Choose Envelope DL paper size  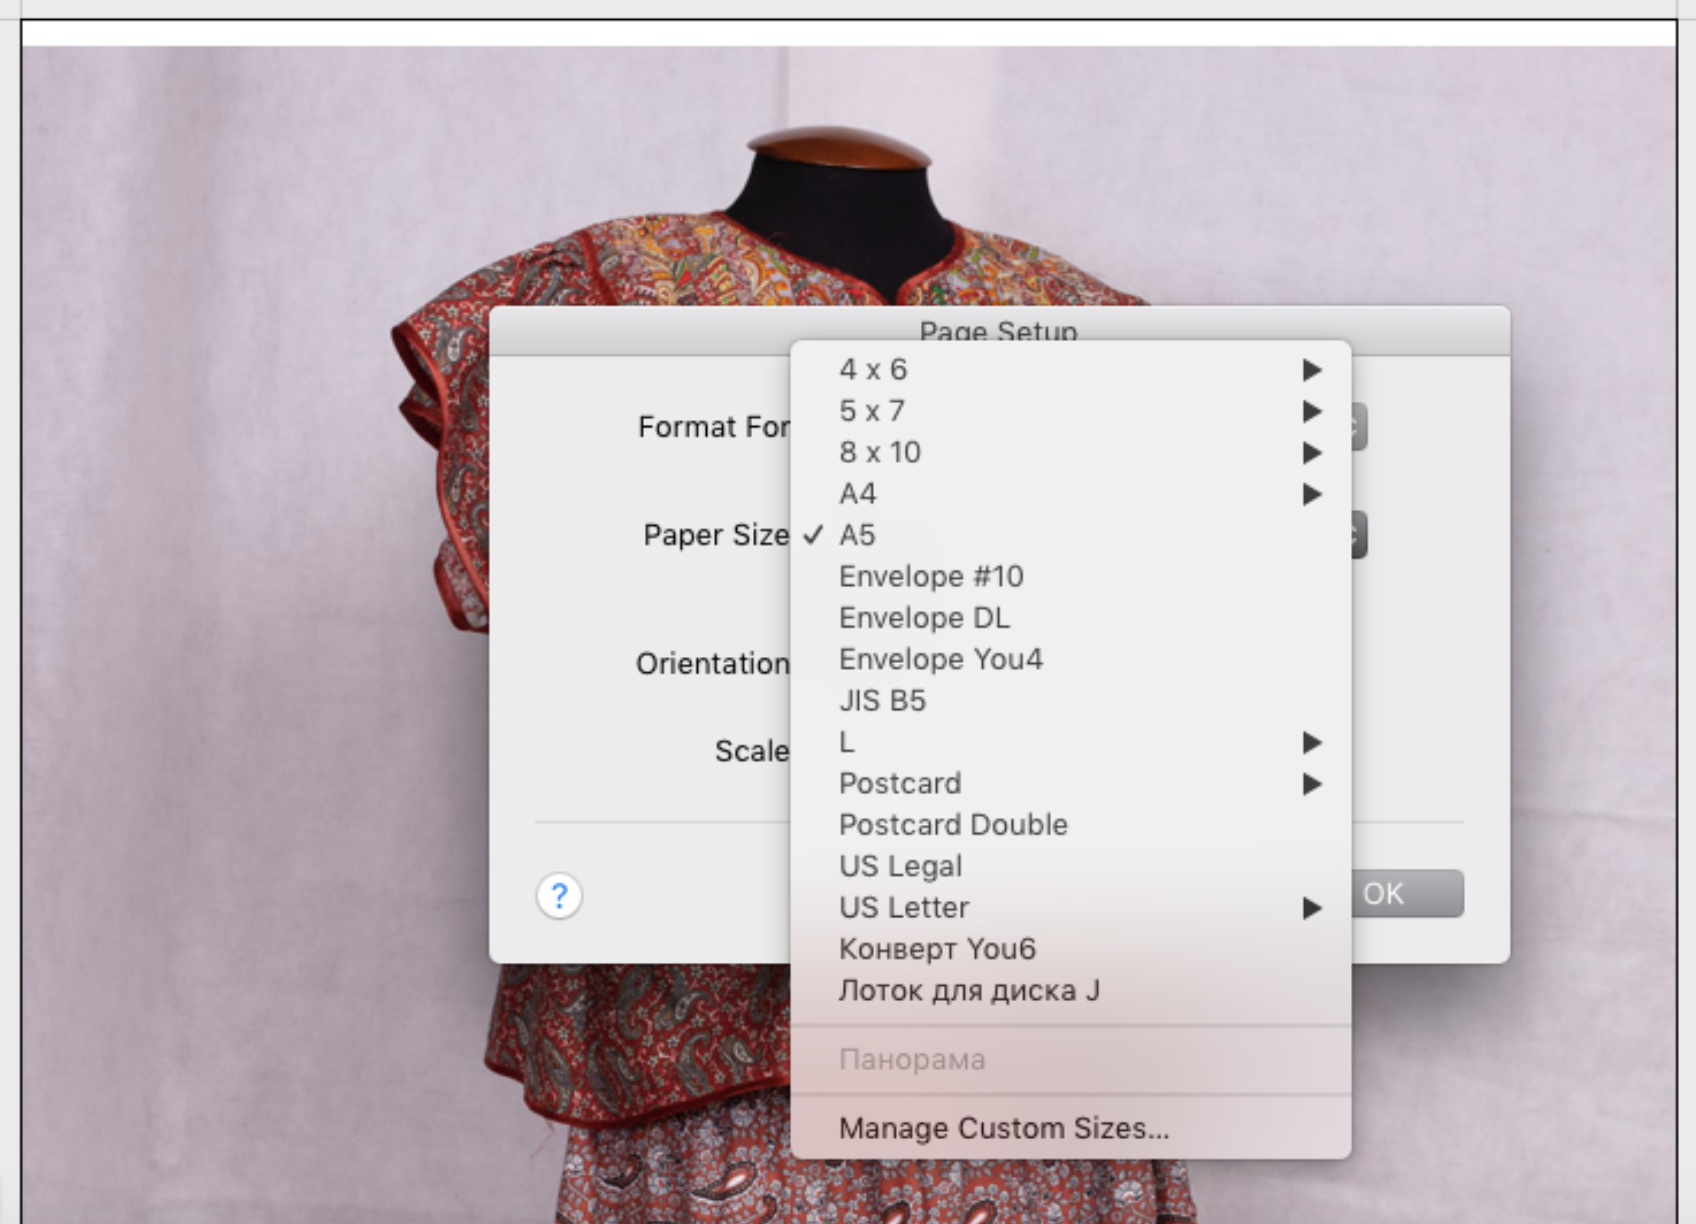click(1071, 618)
